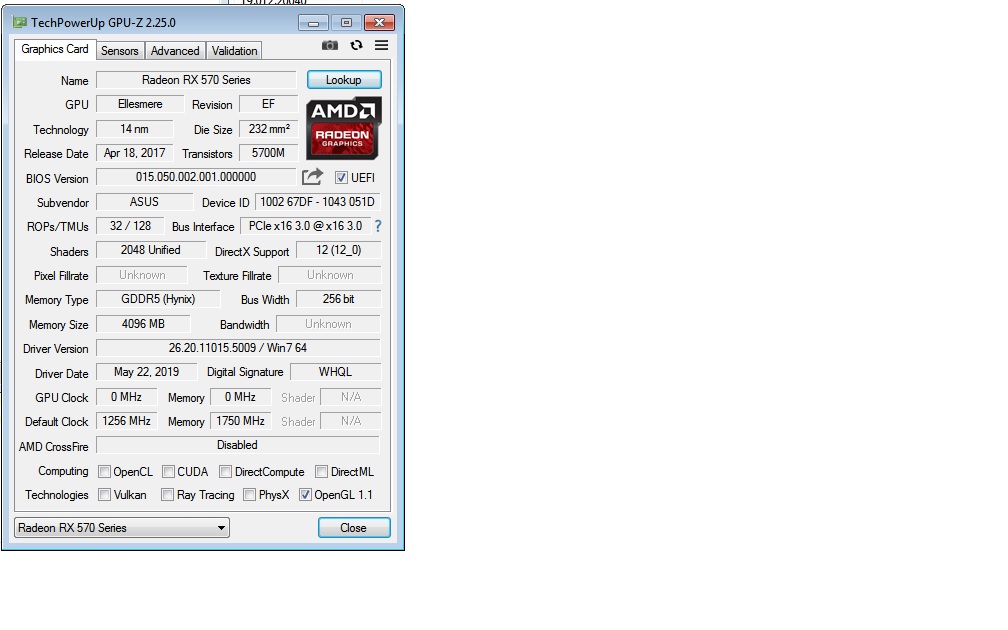Switch to the Validation tab
Image resolution: width=1008 pixels, height=630 pixels.
(234, 51)
